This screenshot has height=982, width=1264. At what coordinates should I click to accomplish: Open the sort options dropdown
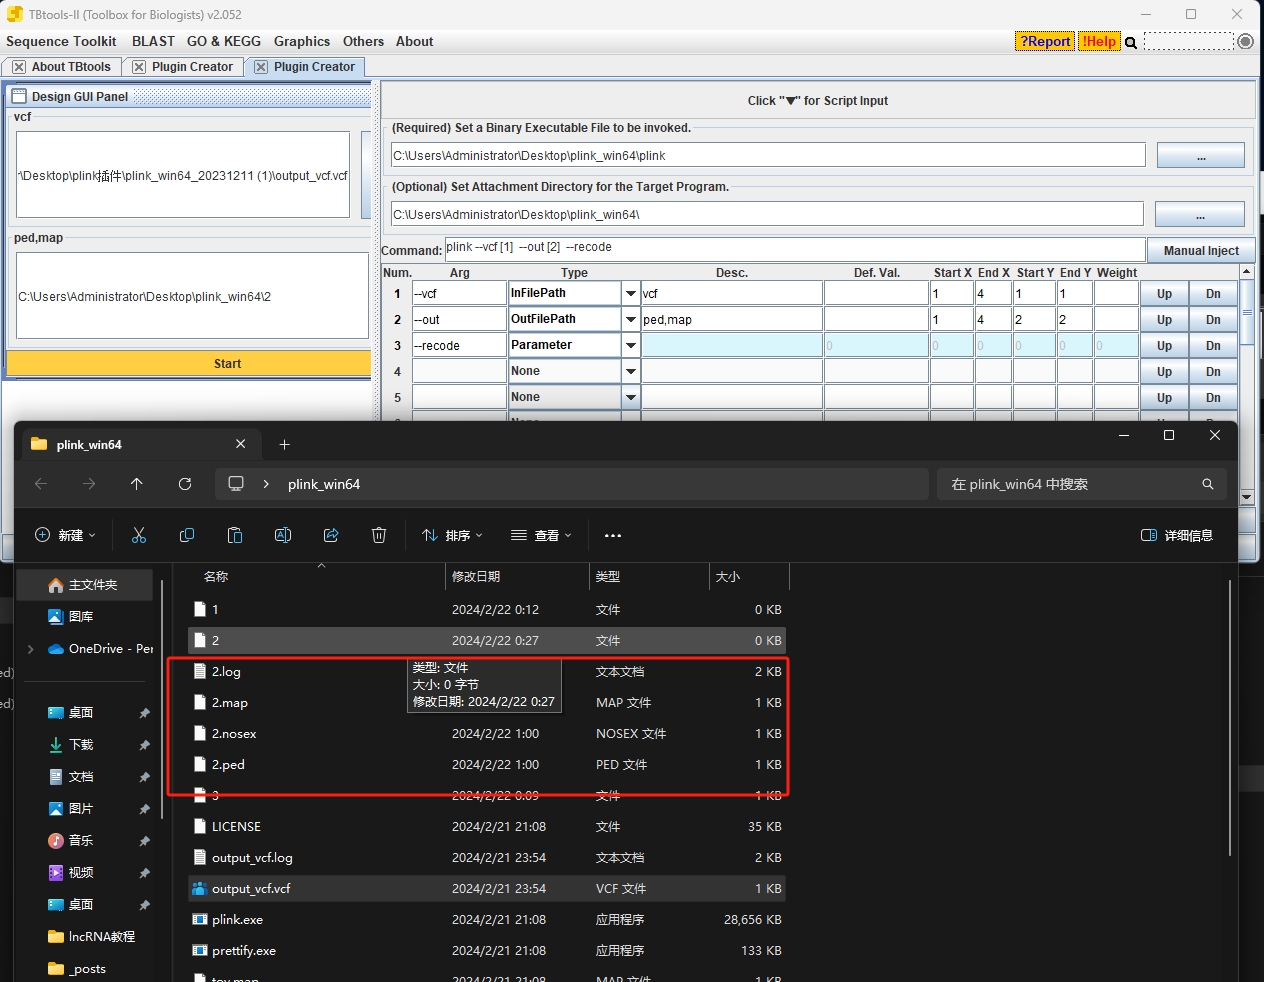452,536
